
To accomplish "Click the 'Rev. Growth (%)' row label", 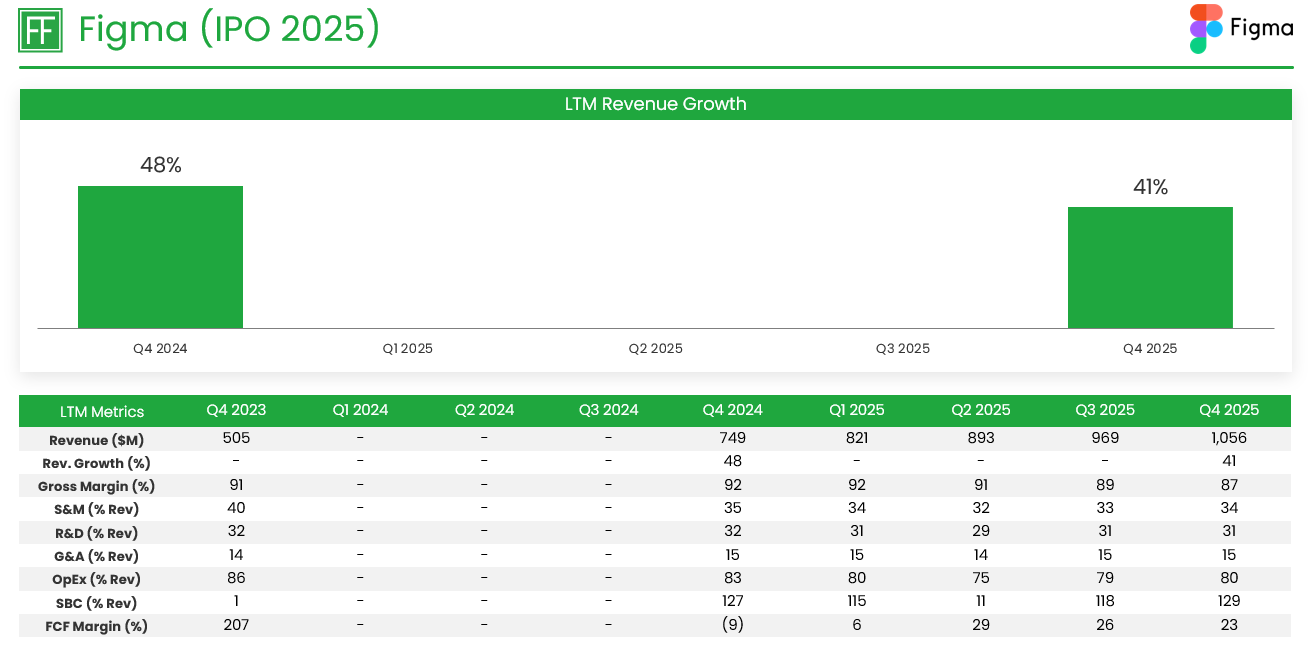I will (96, 463).
